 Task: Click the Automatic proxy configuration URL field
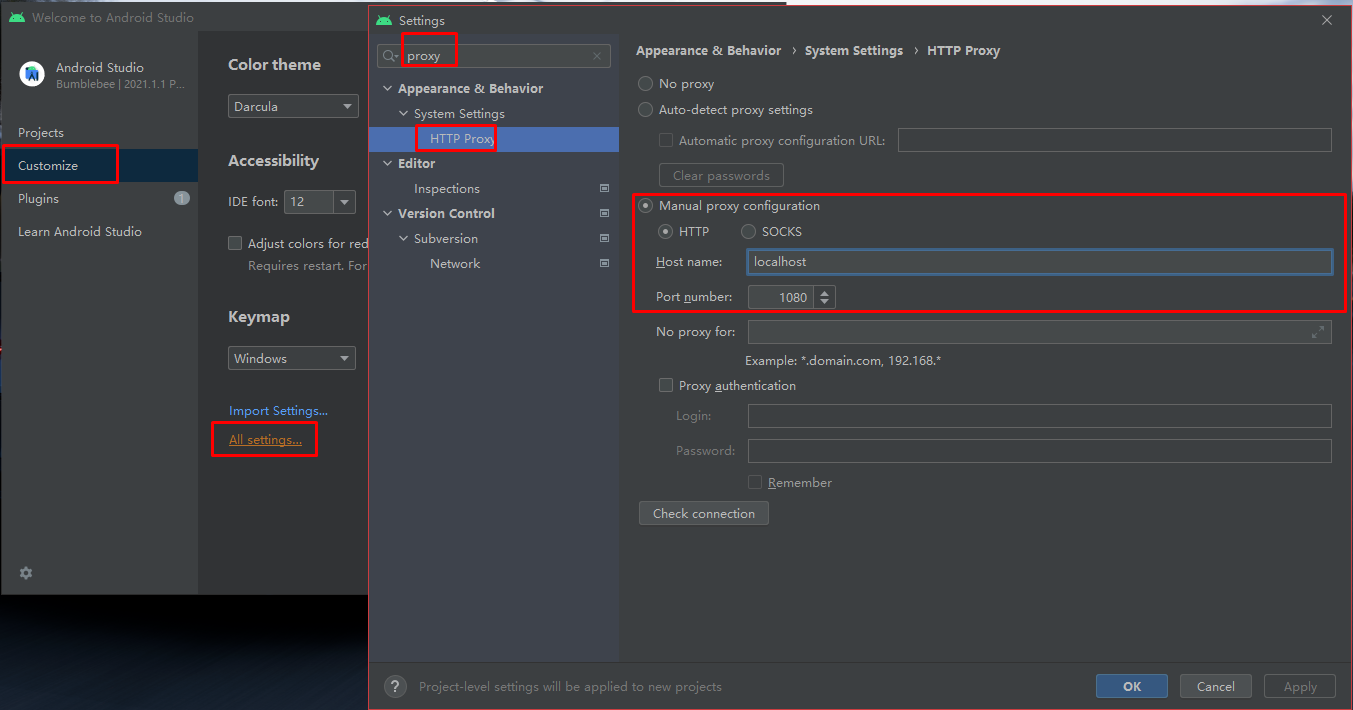click(x=1115, y=140)
